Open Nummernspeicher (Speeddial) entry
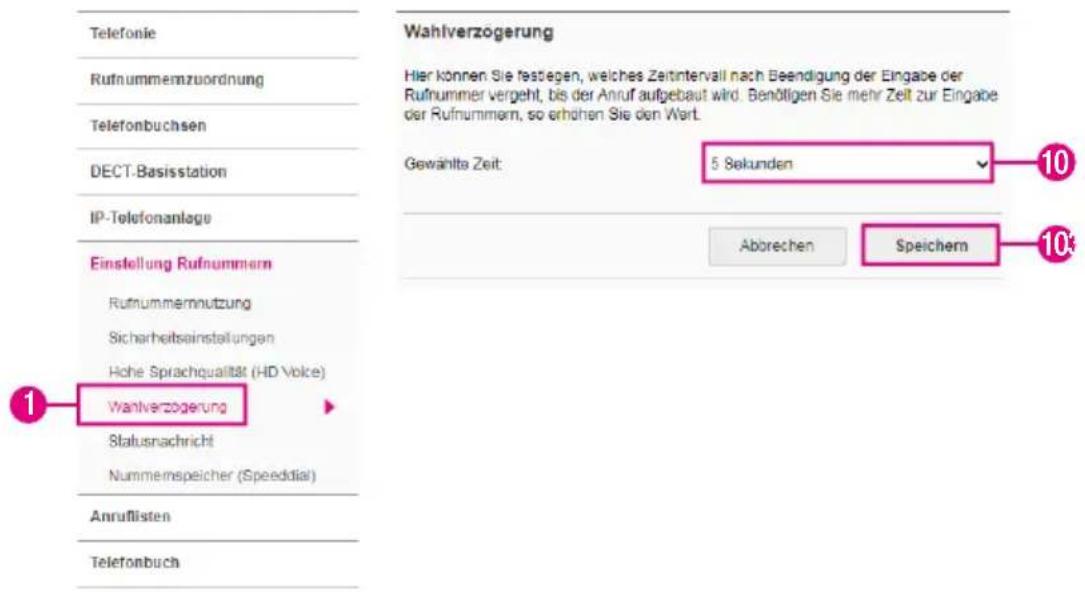 coord(212,476)
